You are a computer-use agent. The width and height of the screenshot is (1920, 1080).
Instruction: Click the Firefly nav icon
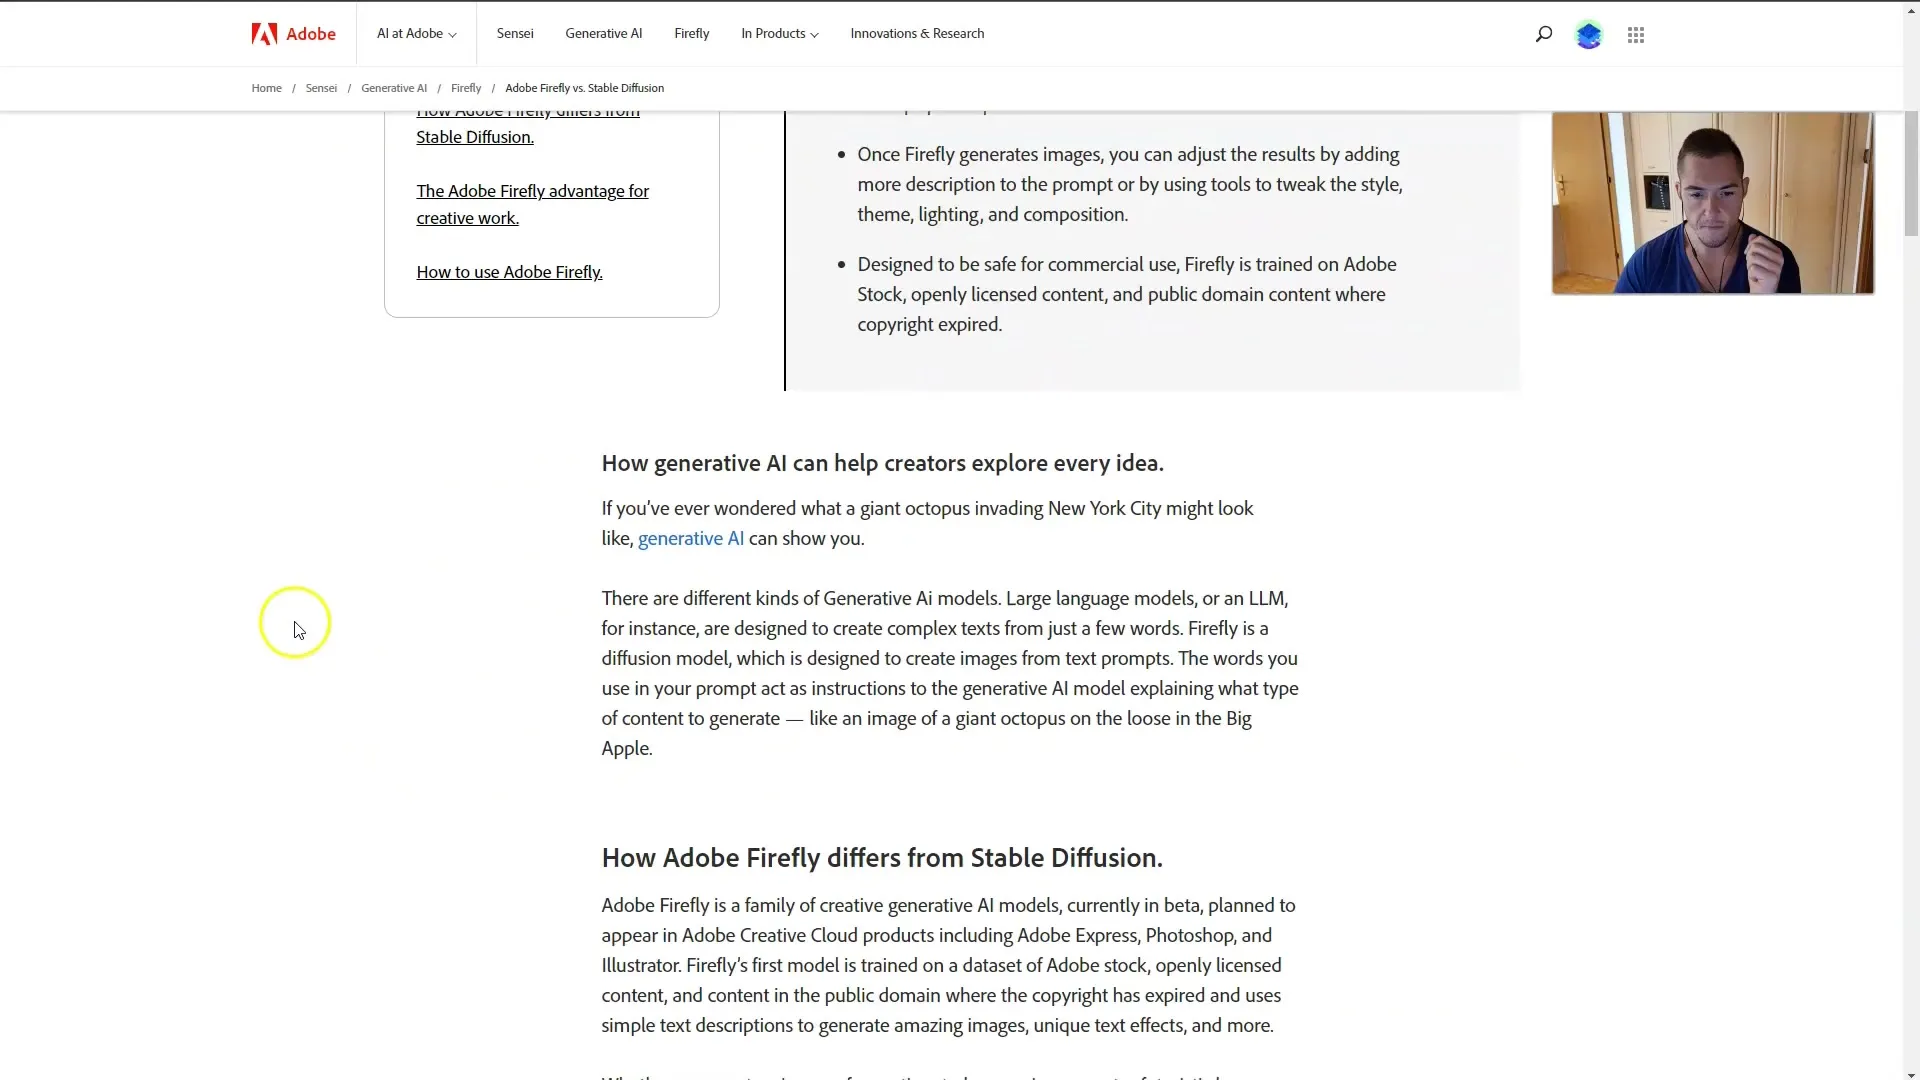[691, 33]
